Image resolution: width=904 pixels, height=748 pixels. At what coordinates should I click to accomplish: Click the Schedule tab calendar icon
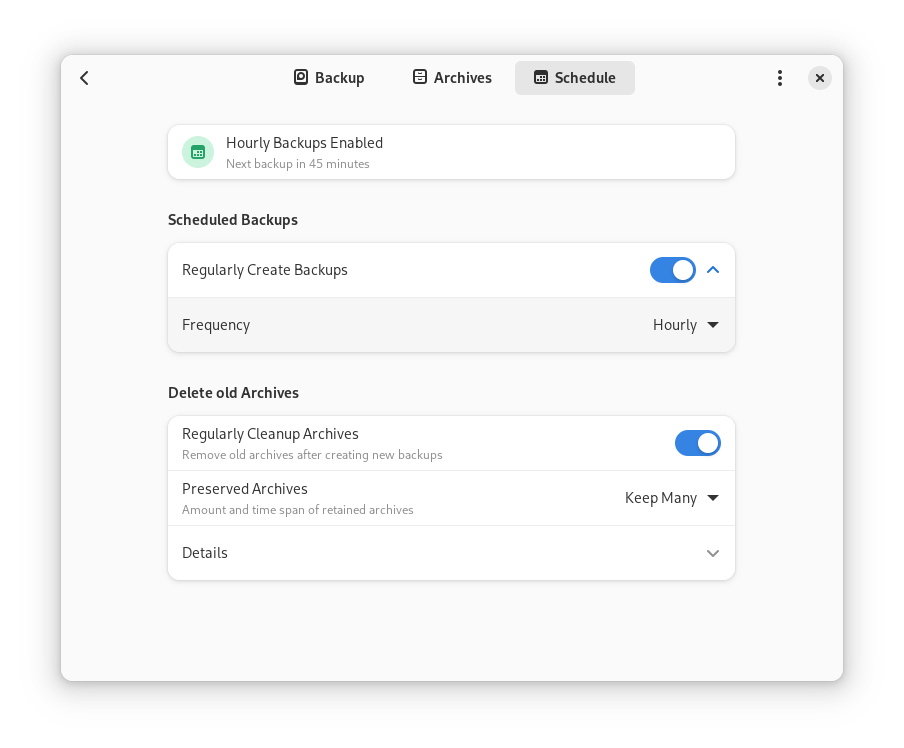540,77
